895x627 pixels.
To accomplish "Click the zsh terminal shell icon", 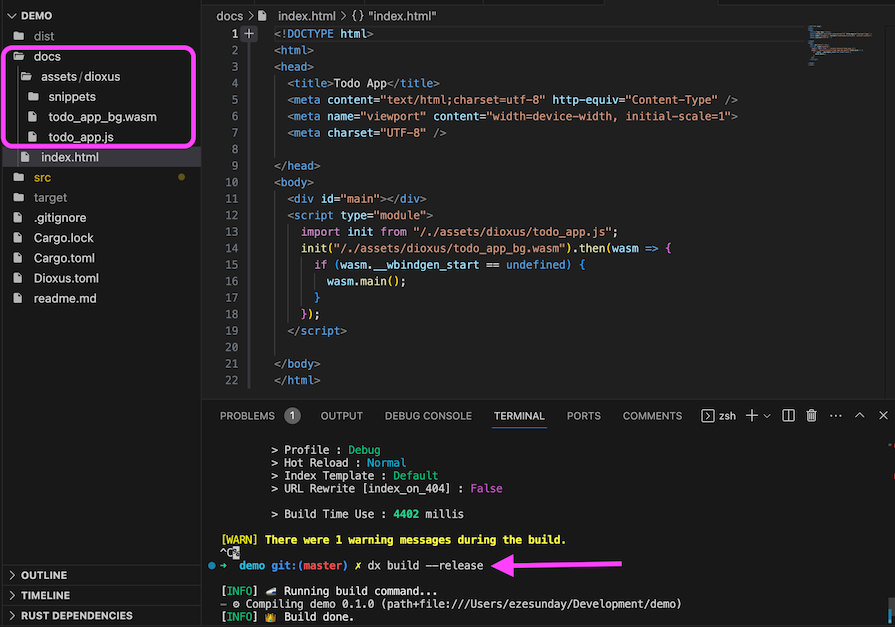I will click(x=707, y=415).
